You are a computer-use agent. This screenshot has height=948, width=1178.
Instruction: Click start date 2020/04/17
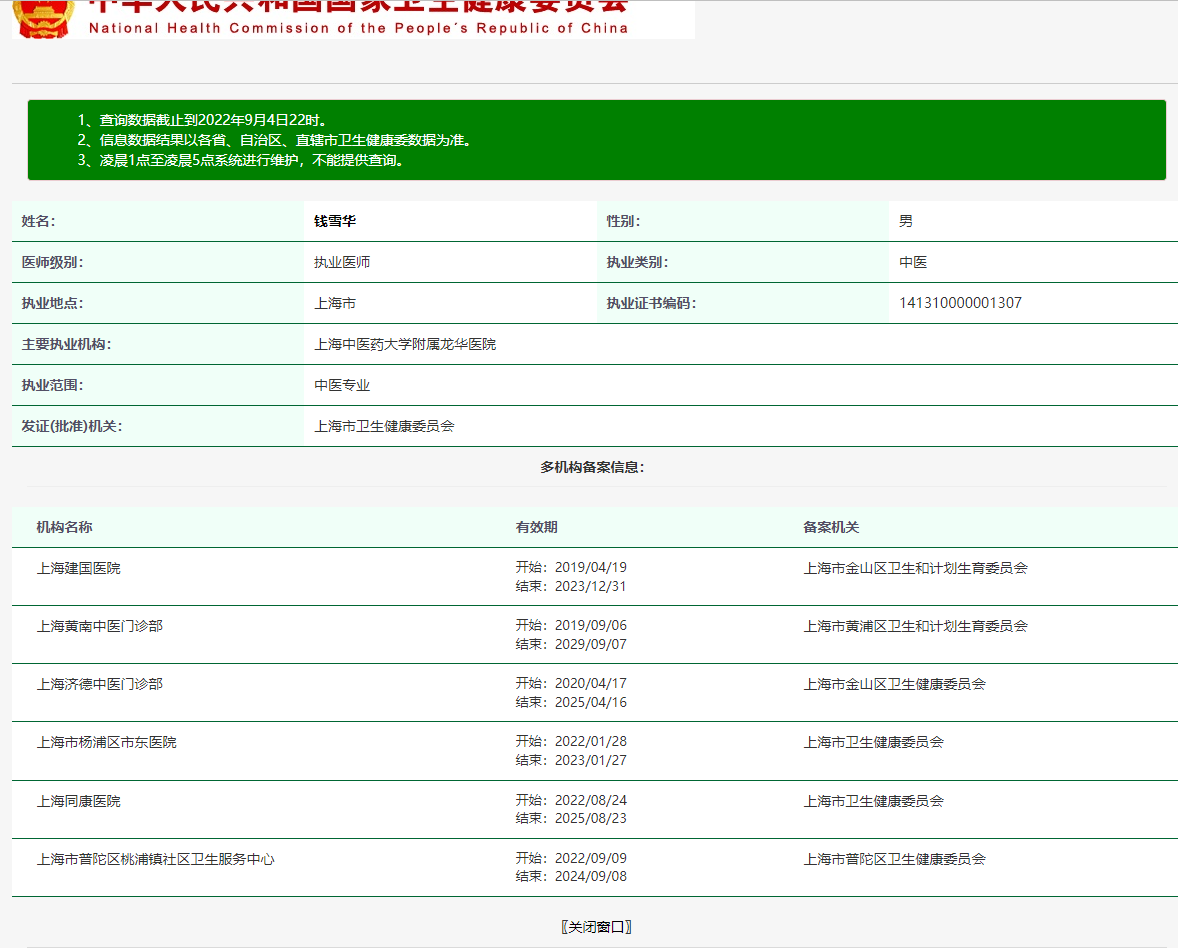(x=591, y=683)
